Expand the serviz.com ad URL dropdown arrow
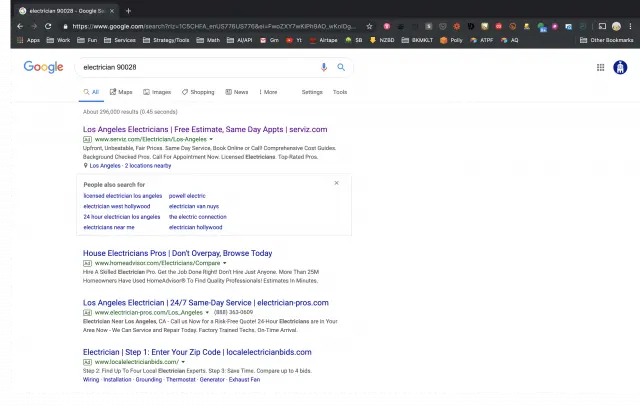Viewport: 640px width, 406px height. click(211, 140)
